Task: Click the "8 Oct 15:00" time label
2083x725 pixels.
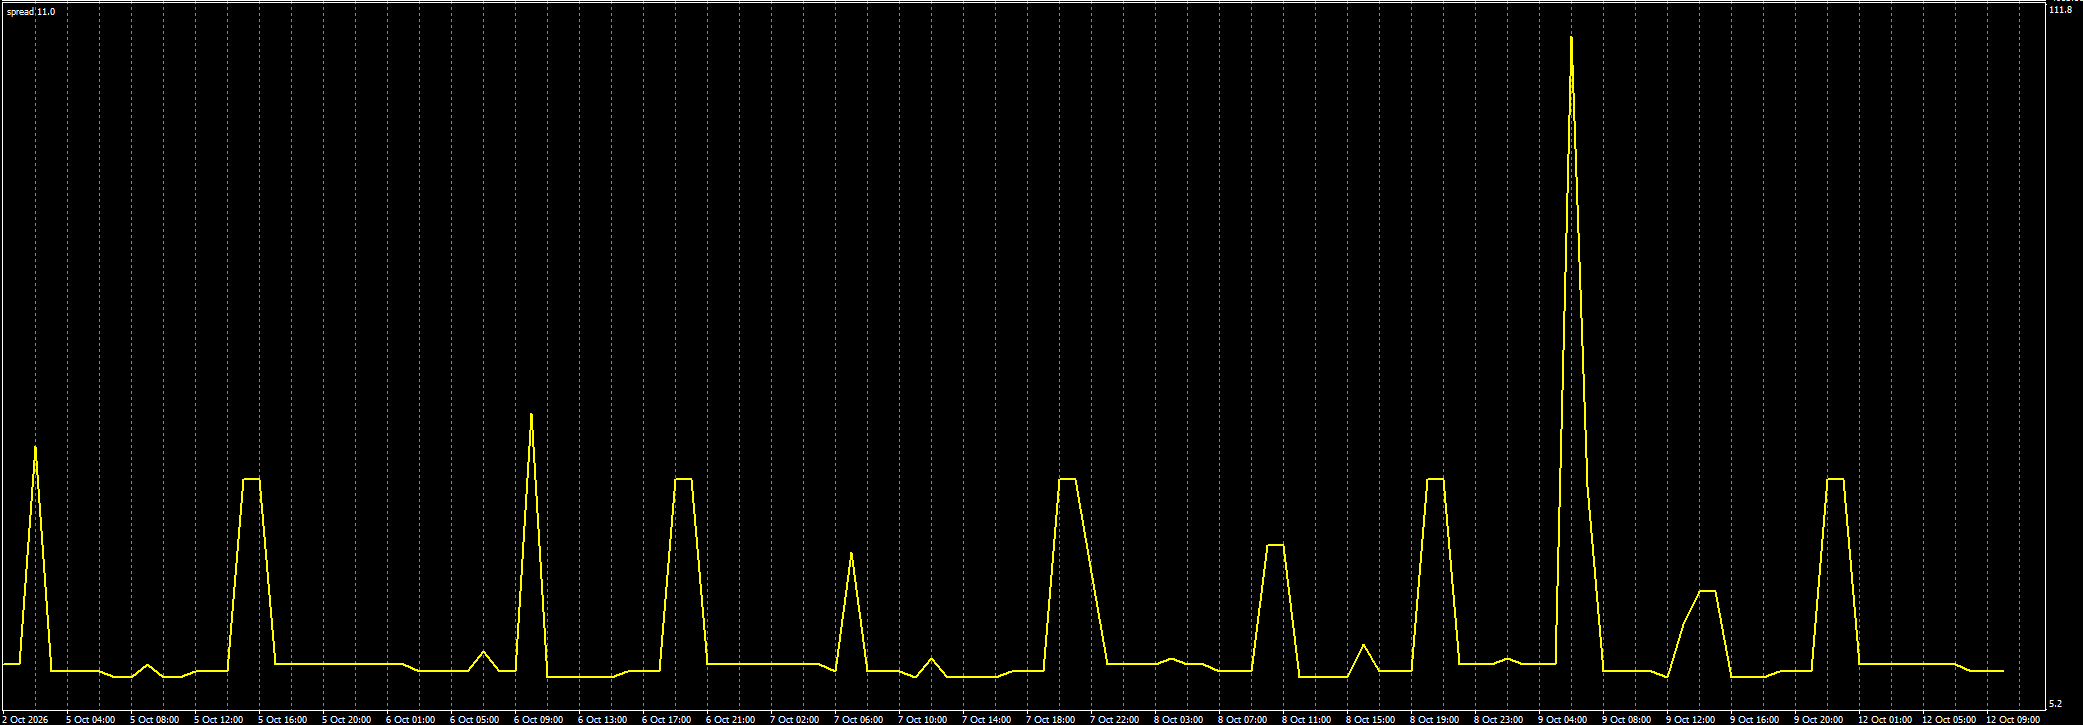Action: [x=1371, y=719]
